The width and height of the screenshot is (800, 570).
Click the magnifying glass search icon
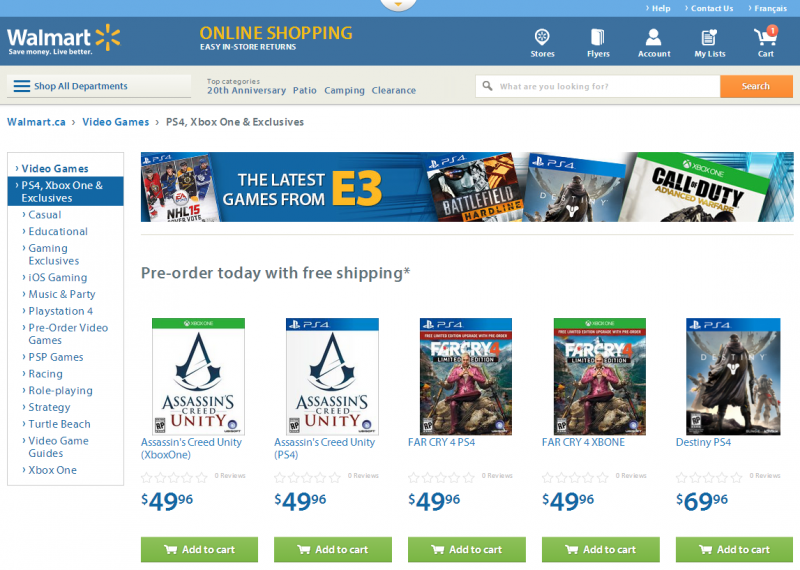[x=488, y=86]
